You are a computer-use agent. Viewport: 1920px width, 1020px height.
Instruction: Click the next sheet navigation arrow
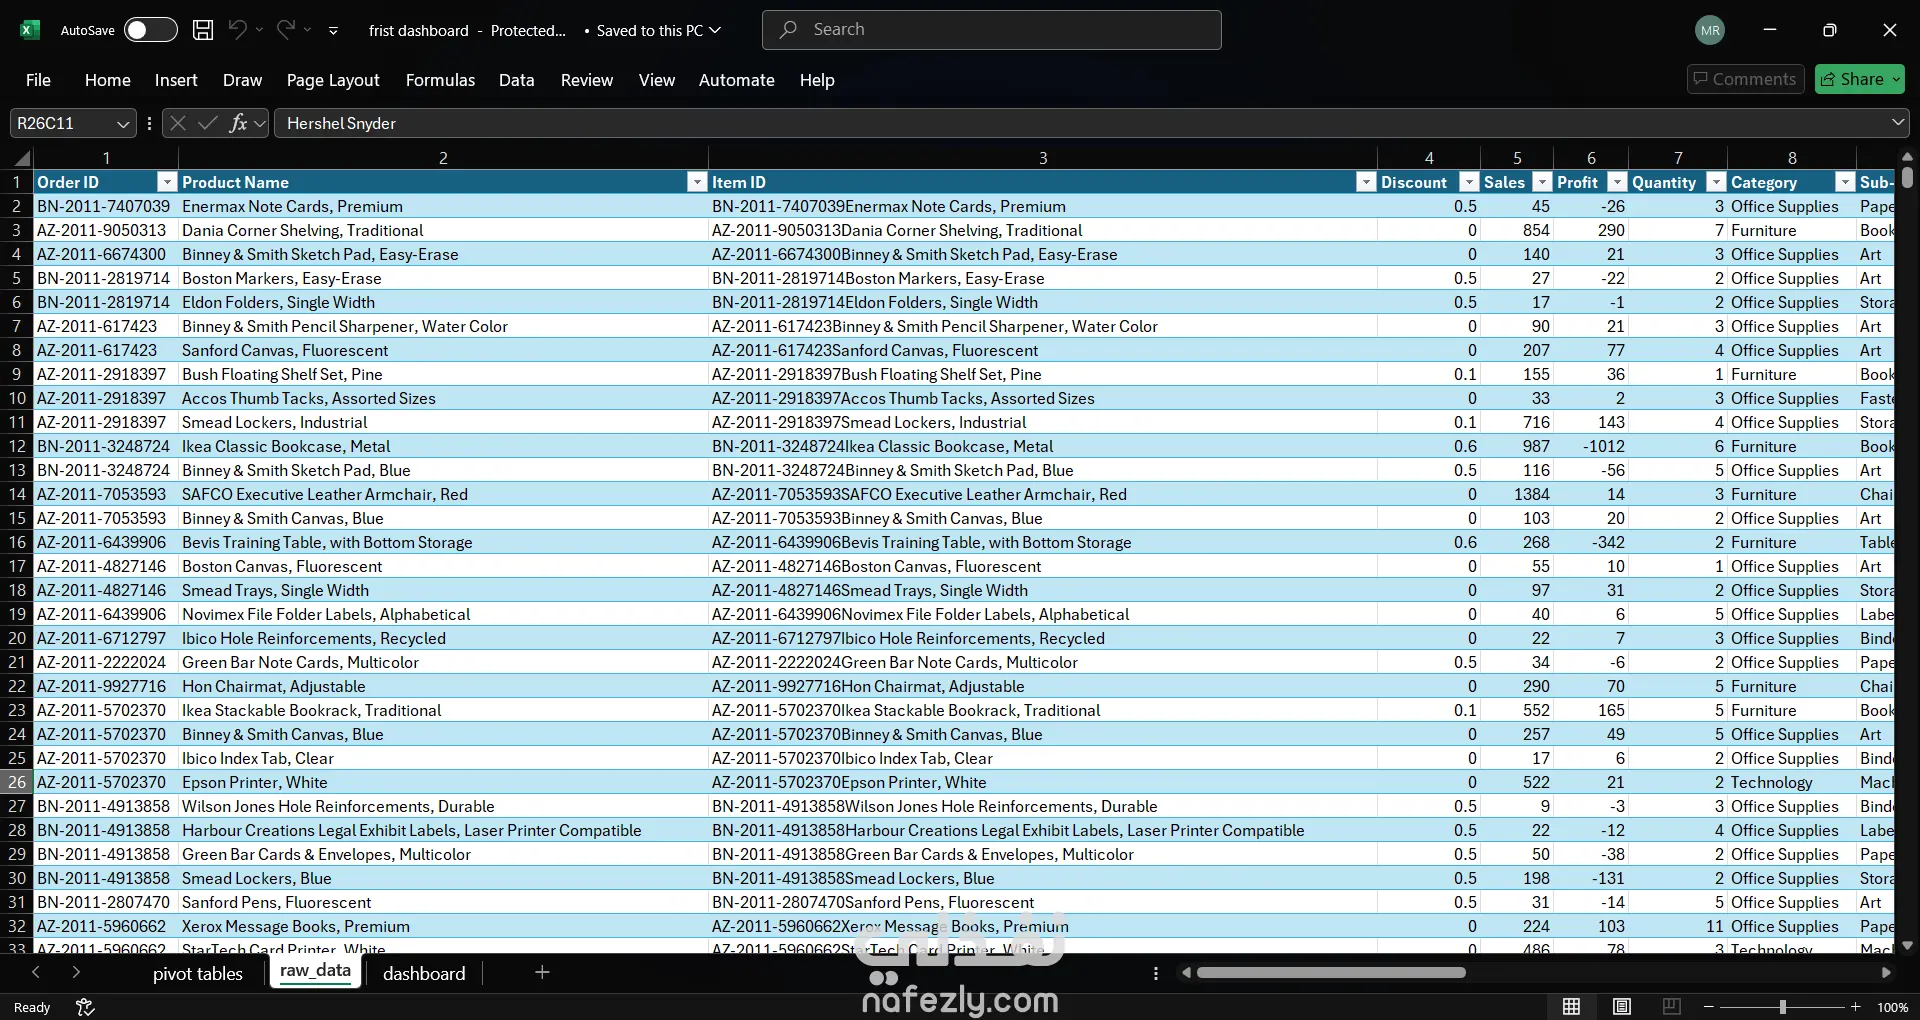coord(76,972)
